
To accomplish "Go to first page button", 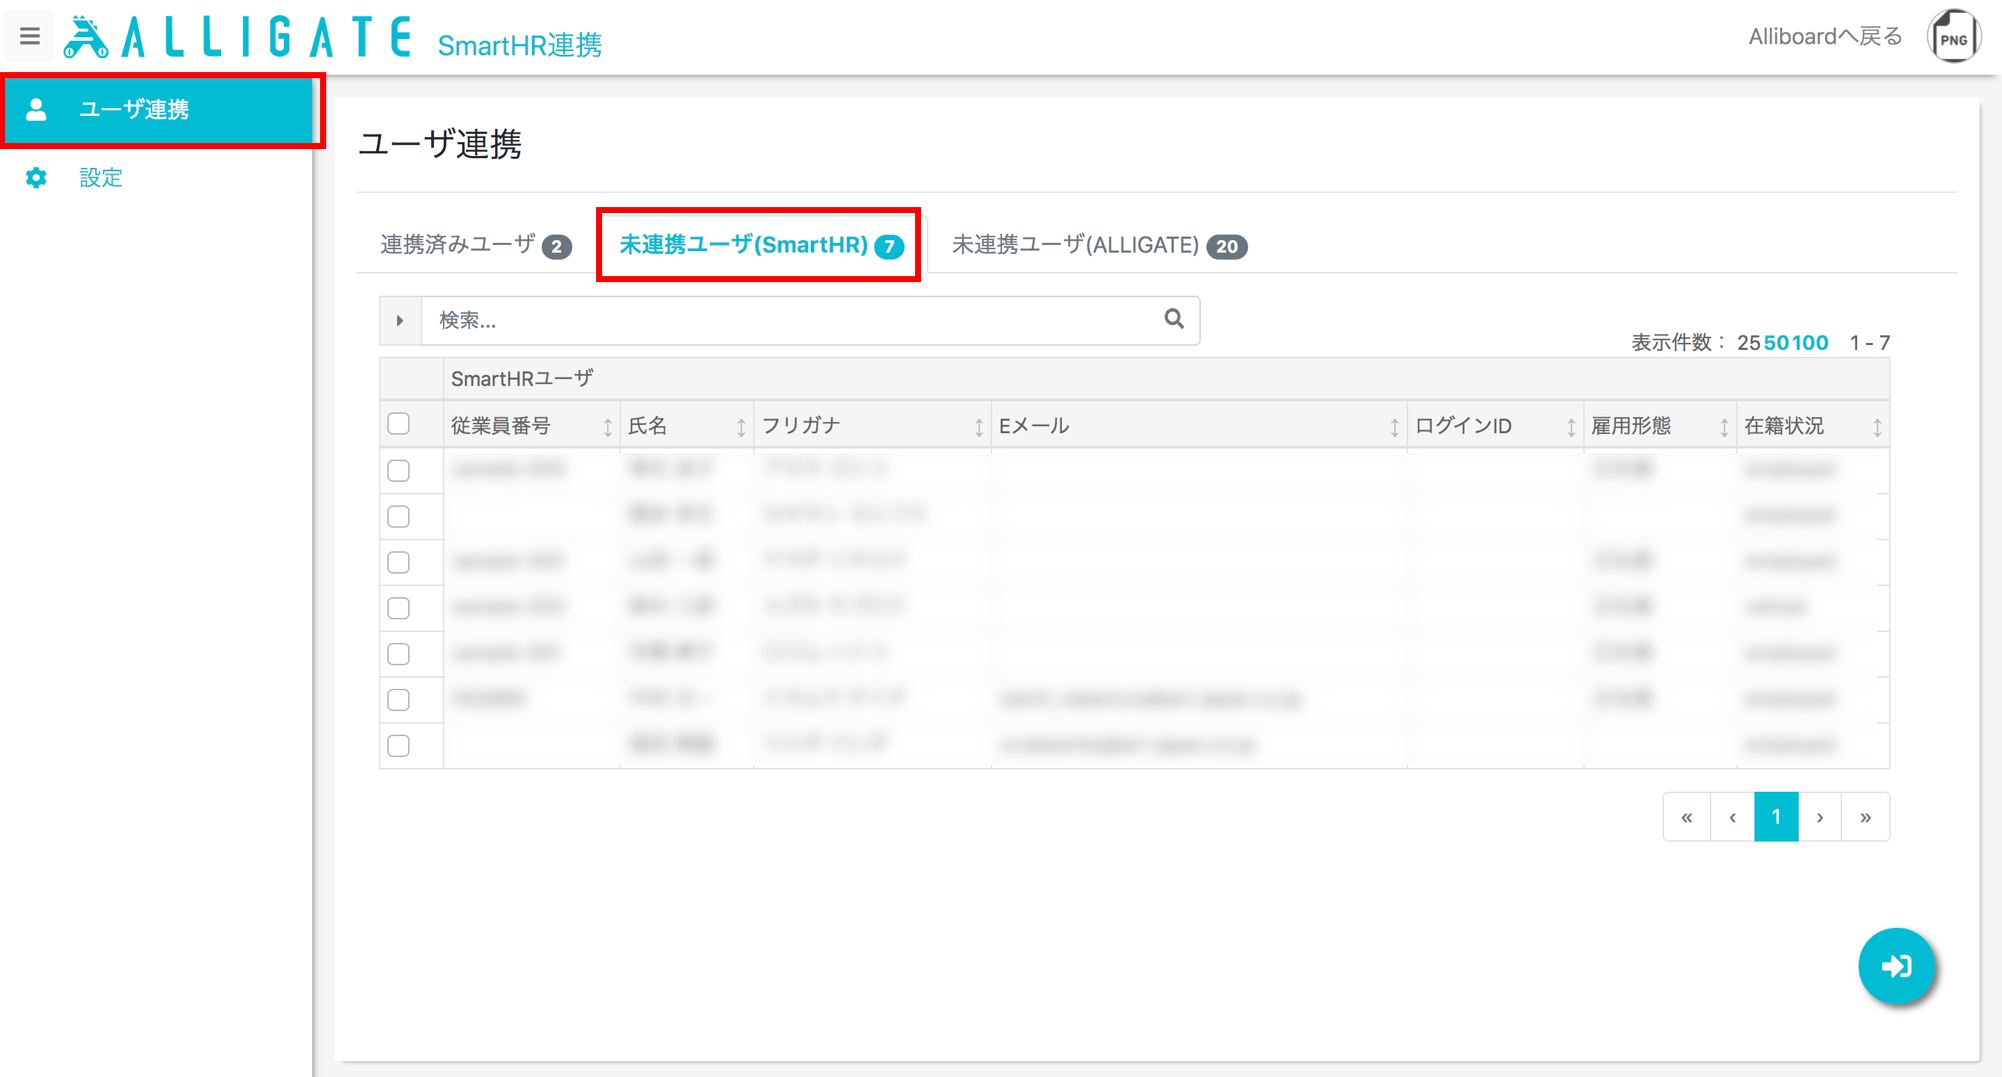I will [x=1687, y=818].
